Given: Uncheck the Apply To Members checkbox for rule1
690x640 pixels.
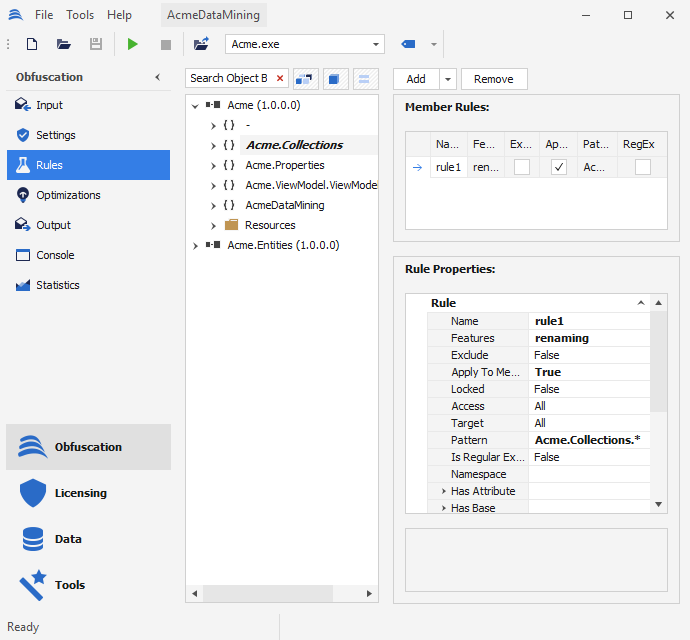Looking at the screenshot, I should [559, 168].
